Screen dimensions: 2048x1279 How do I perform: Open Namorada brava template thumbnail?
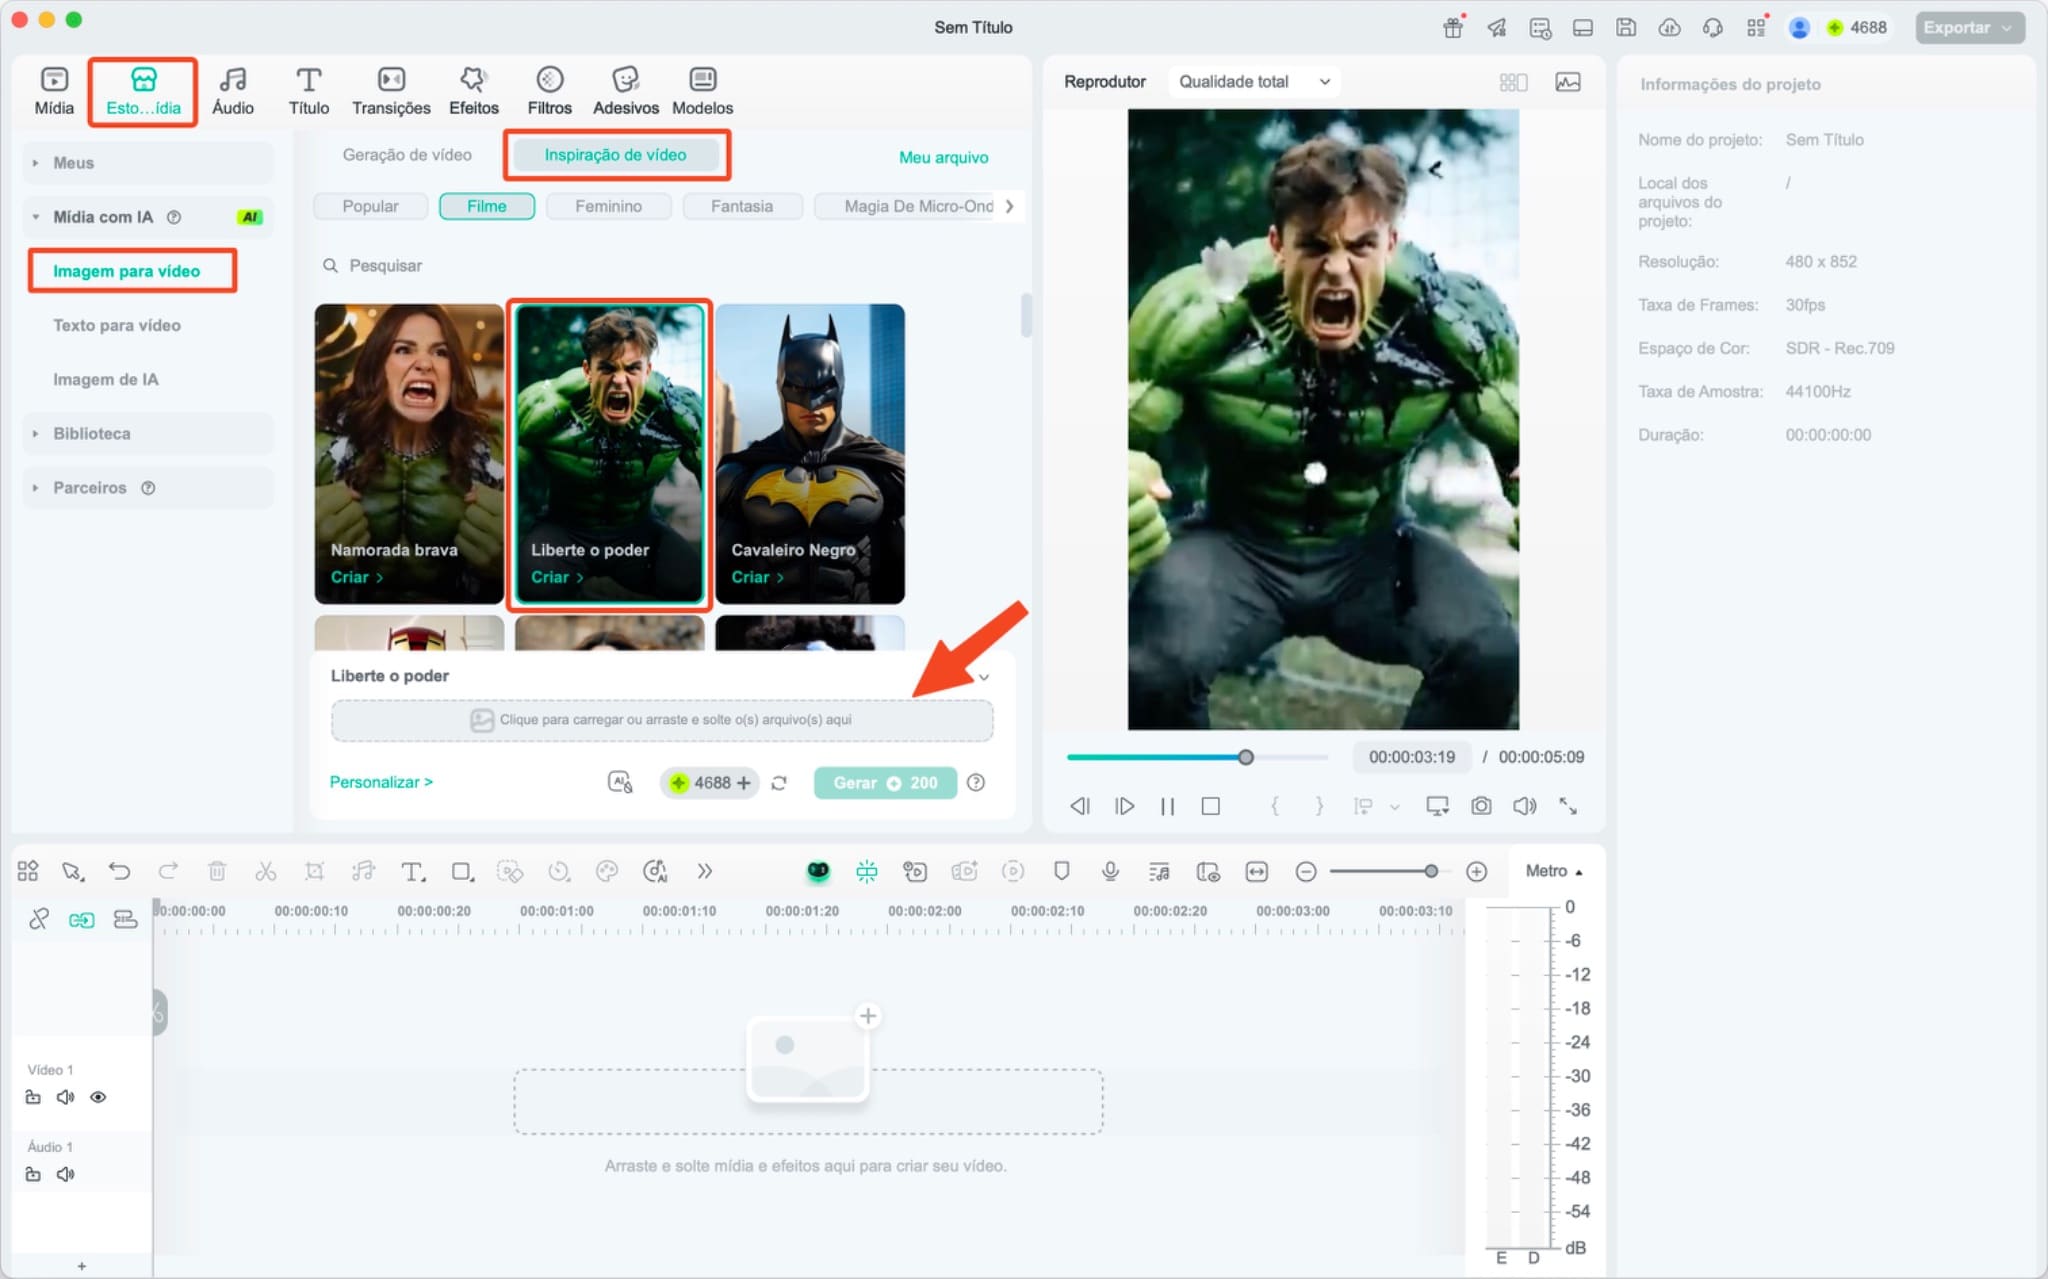tap(409, 454)
